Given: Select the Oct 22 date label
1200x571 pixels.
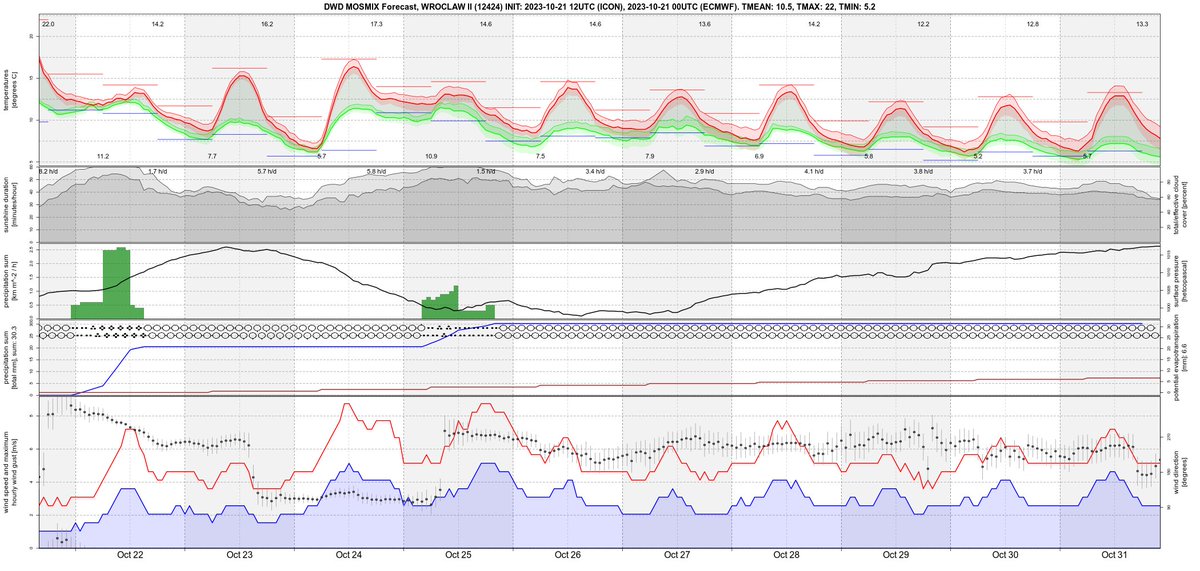Looking at the screenshot, I should click(130, 555).
